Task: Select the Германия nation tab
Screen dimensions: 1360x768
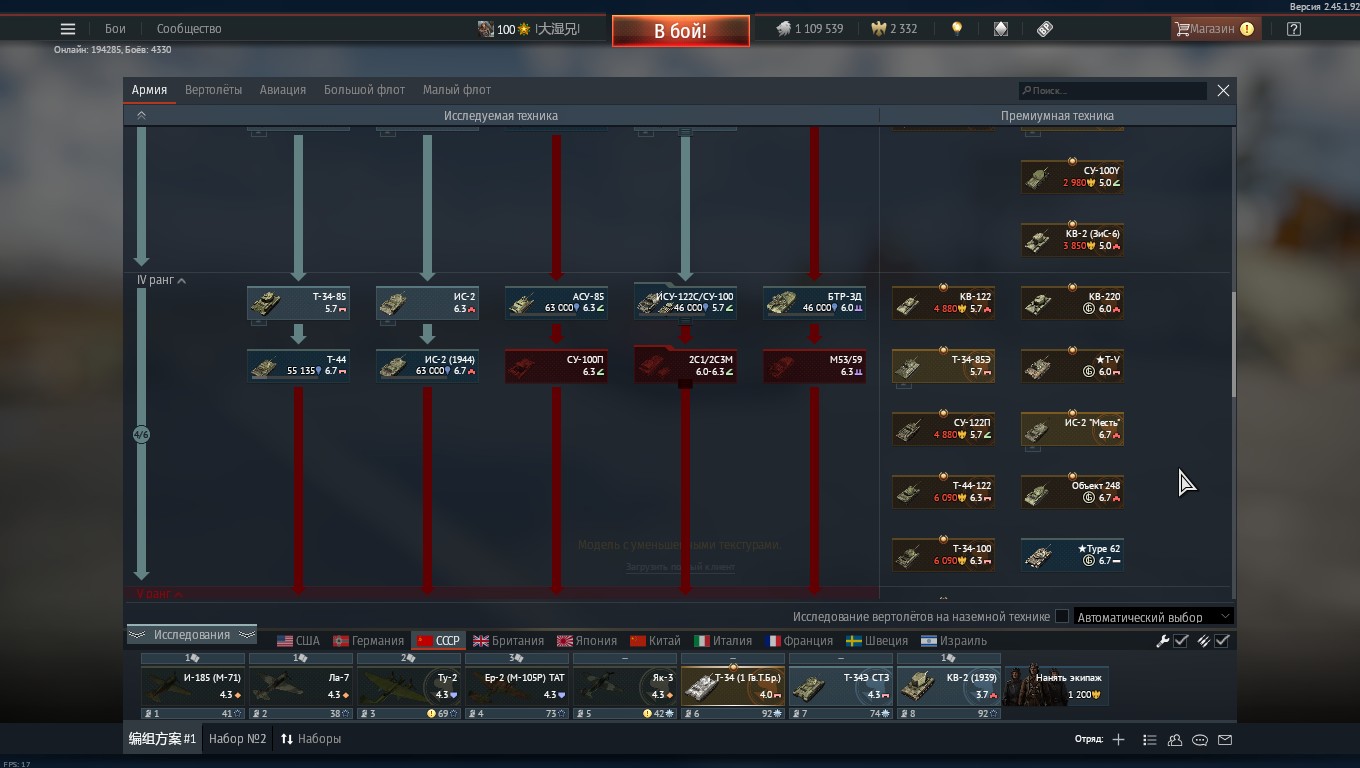Action: click(368, 641)
